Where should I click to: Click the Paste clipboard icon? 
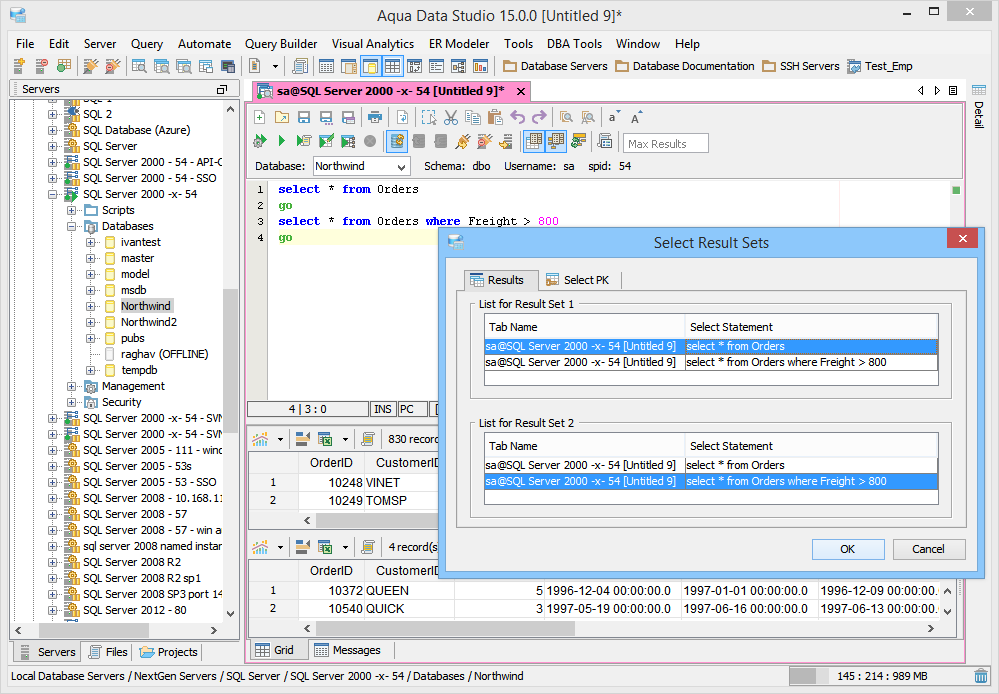495,117
